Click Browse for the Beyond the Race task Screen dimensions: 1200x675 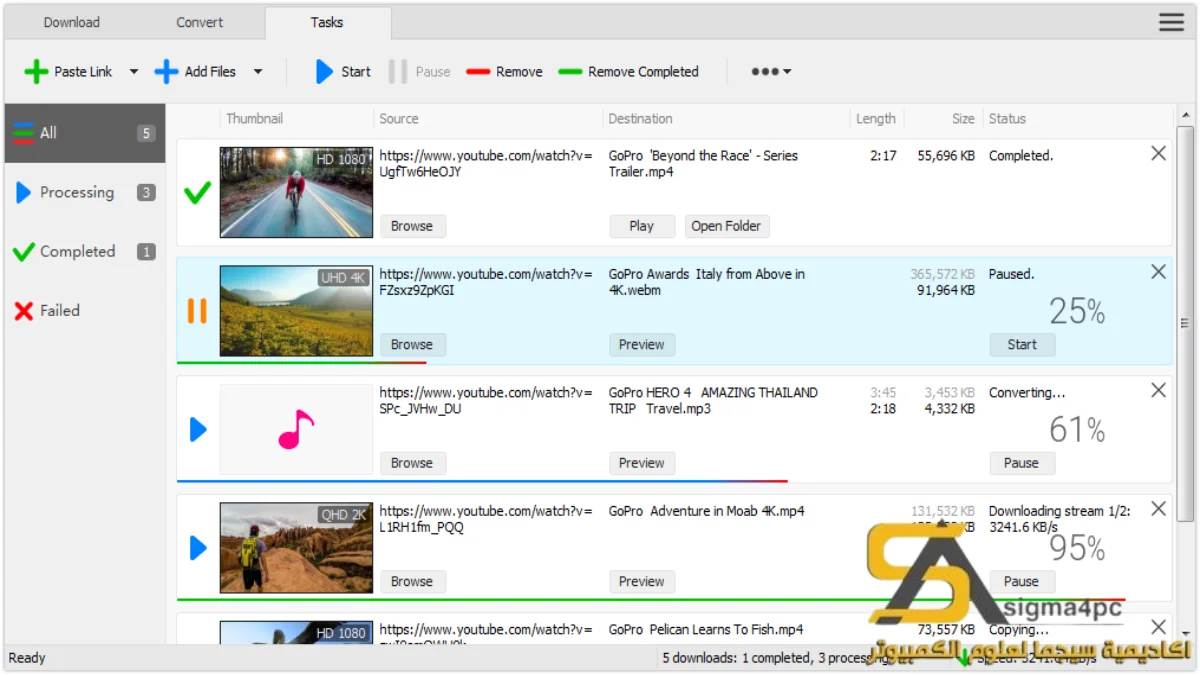[412, 226]
